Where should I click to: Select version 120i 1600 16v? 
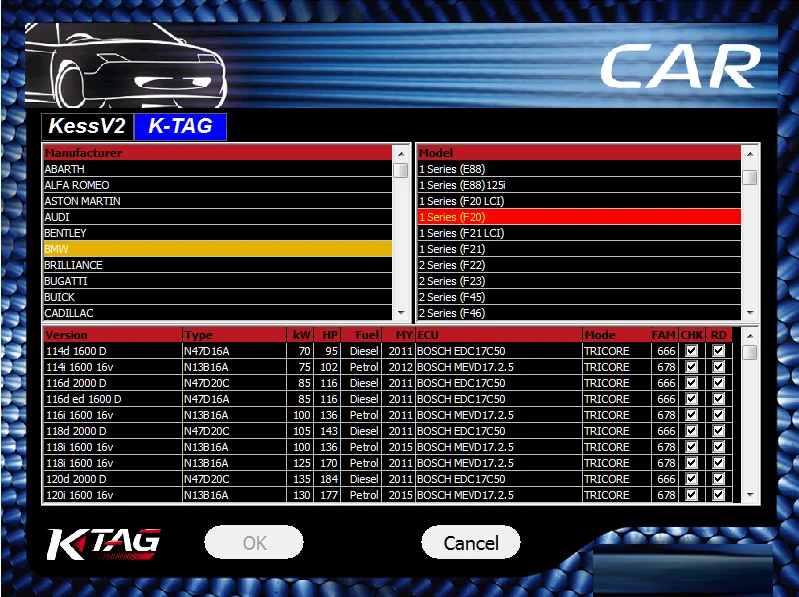click(113, 495)
